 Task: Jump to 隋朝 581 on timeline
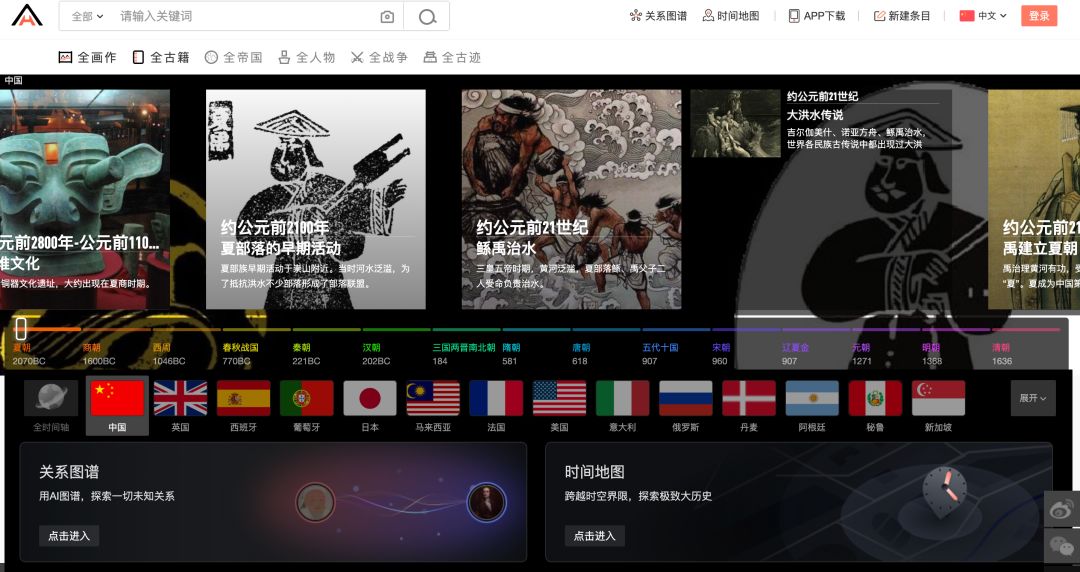511,354
